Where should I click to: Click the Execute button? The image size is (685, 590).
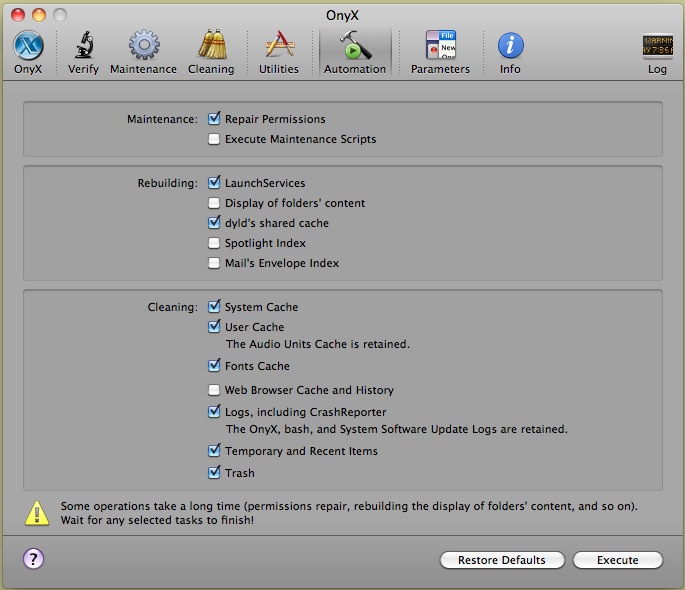click(617, 560)
